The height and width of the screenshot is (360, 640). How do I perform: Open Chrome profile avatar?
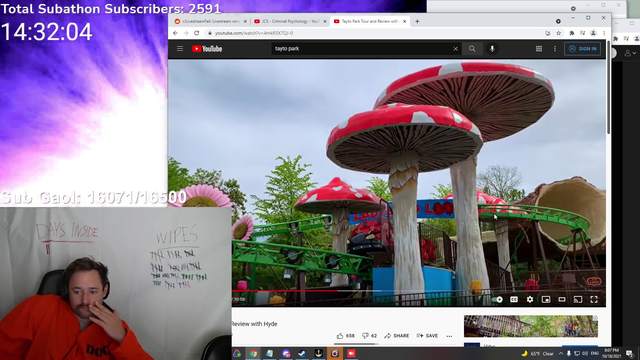[593, 33]
